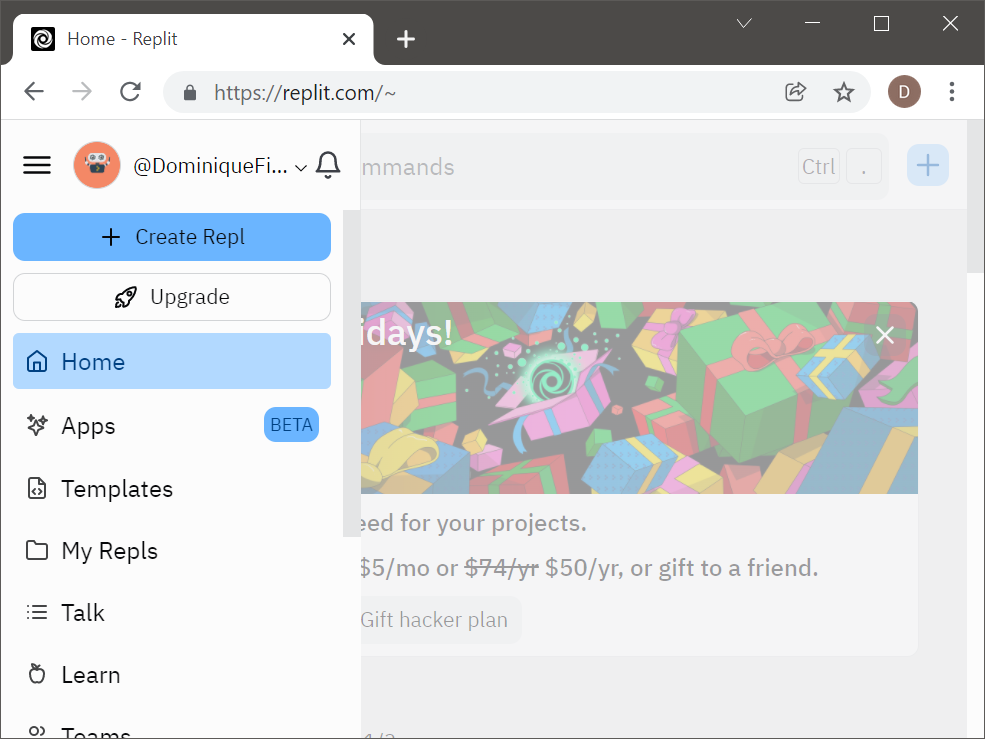Open notifications via the bell icon

[x=328, y=165]
